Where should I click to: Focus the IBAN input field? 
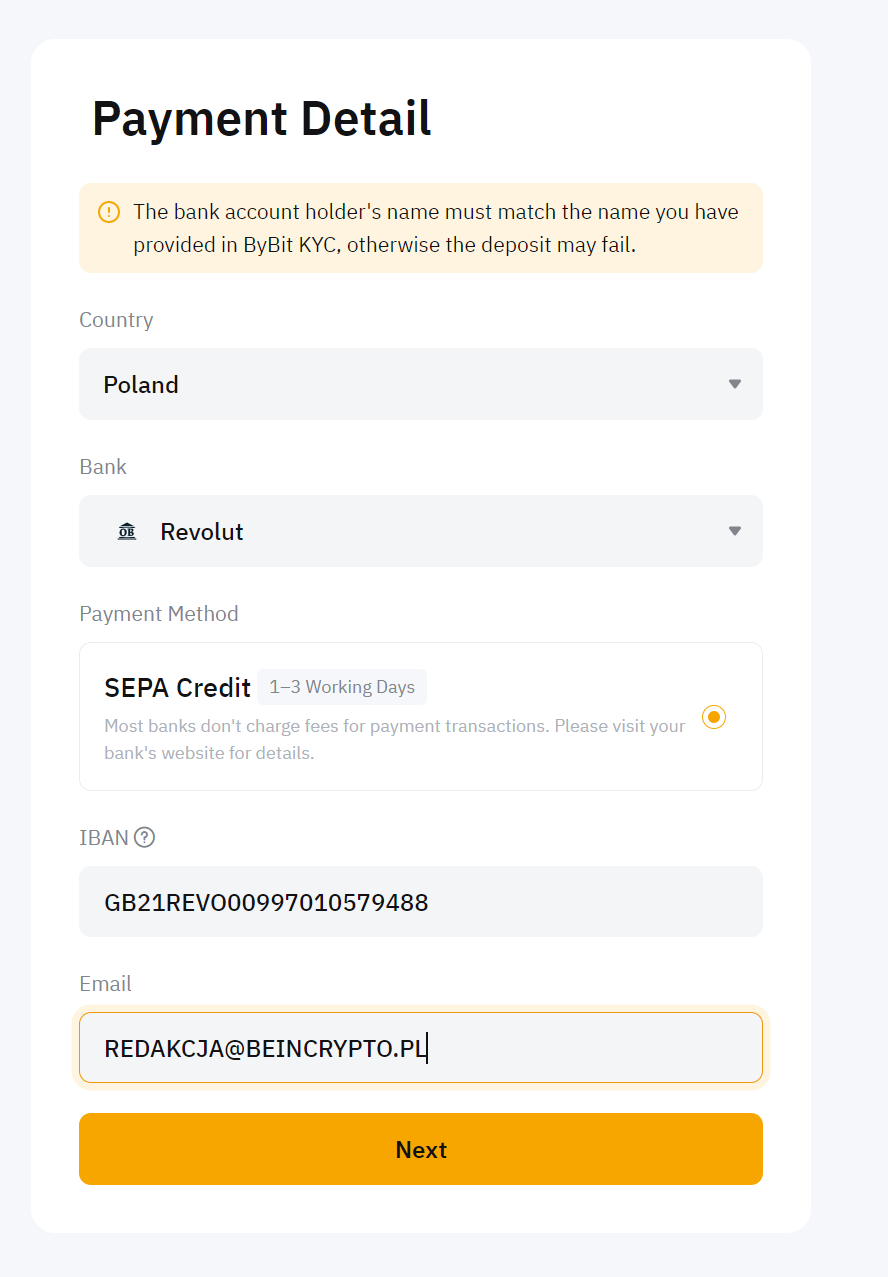[420, 902]
